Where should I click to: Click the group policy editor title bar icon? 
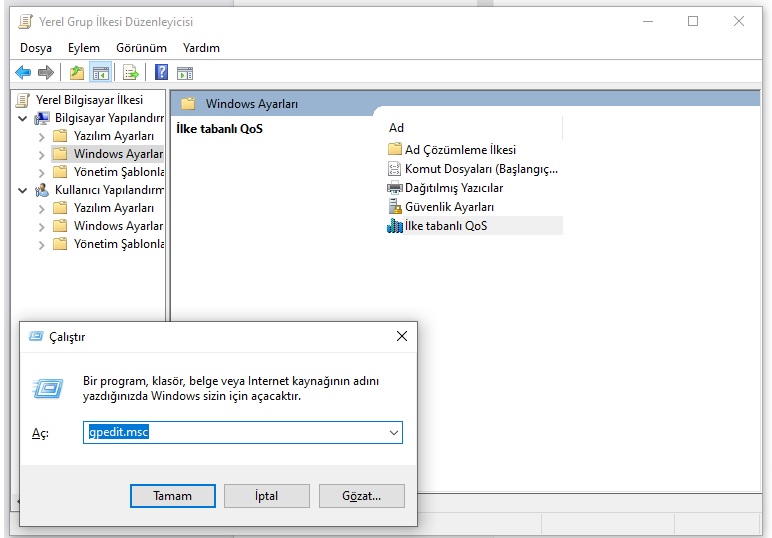[26, 22]
